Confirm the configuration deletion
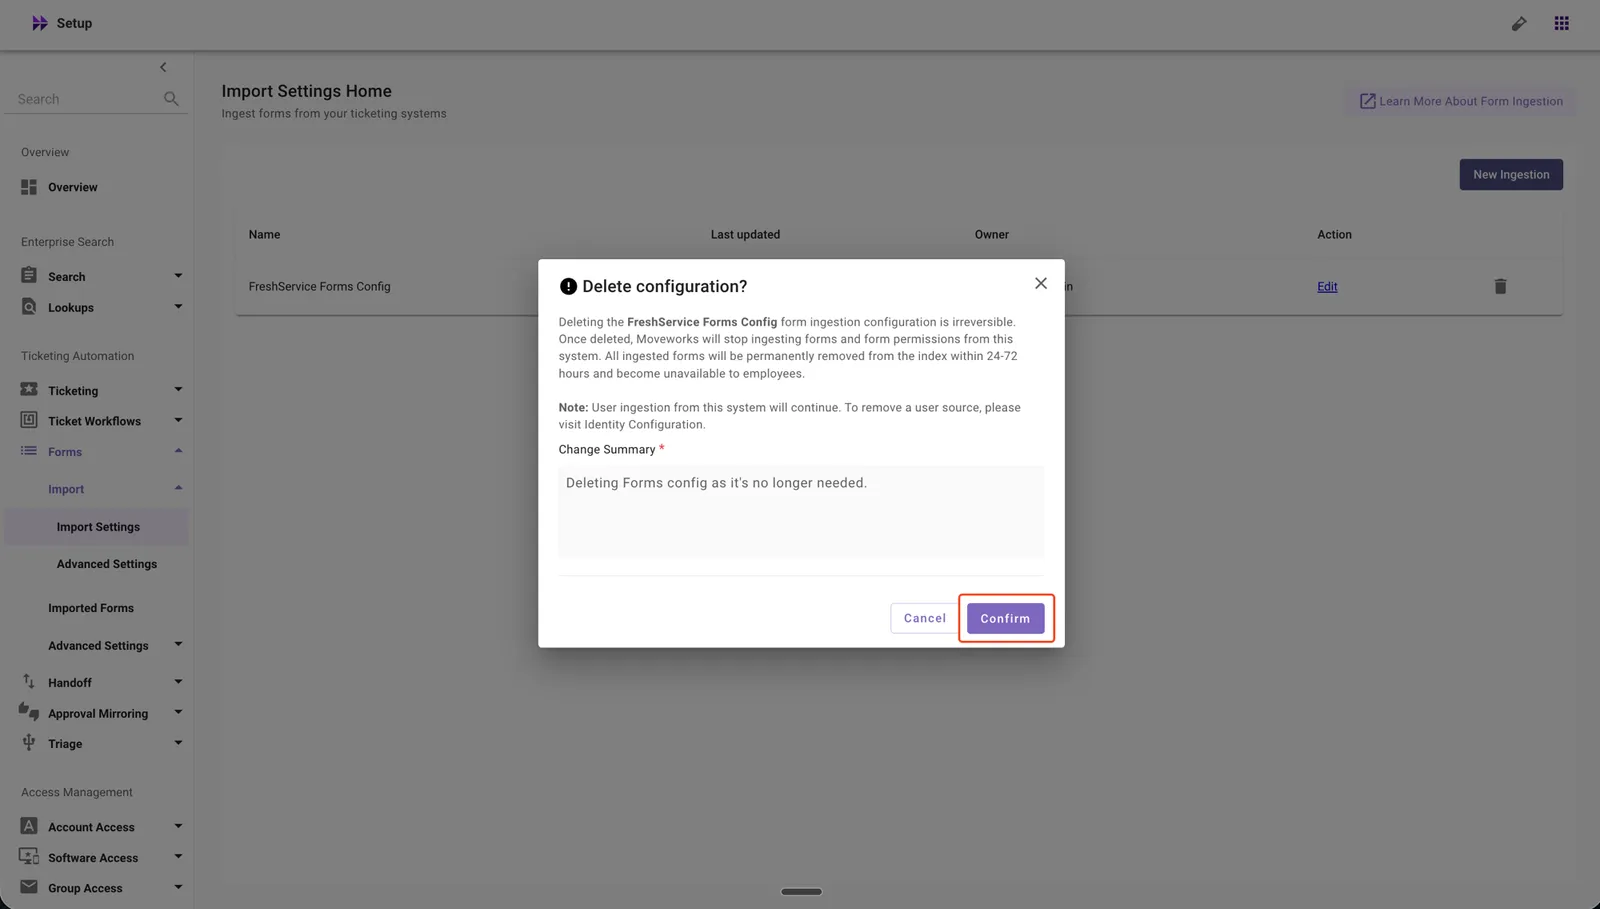The image size is (1600, 909). (1005, 618)
